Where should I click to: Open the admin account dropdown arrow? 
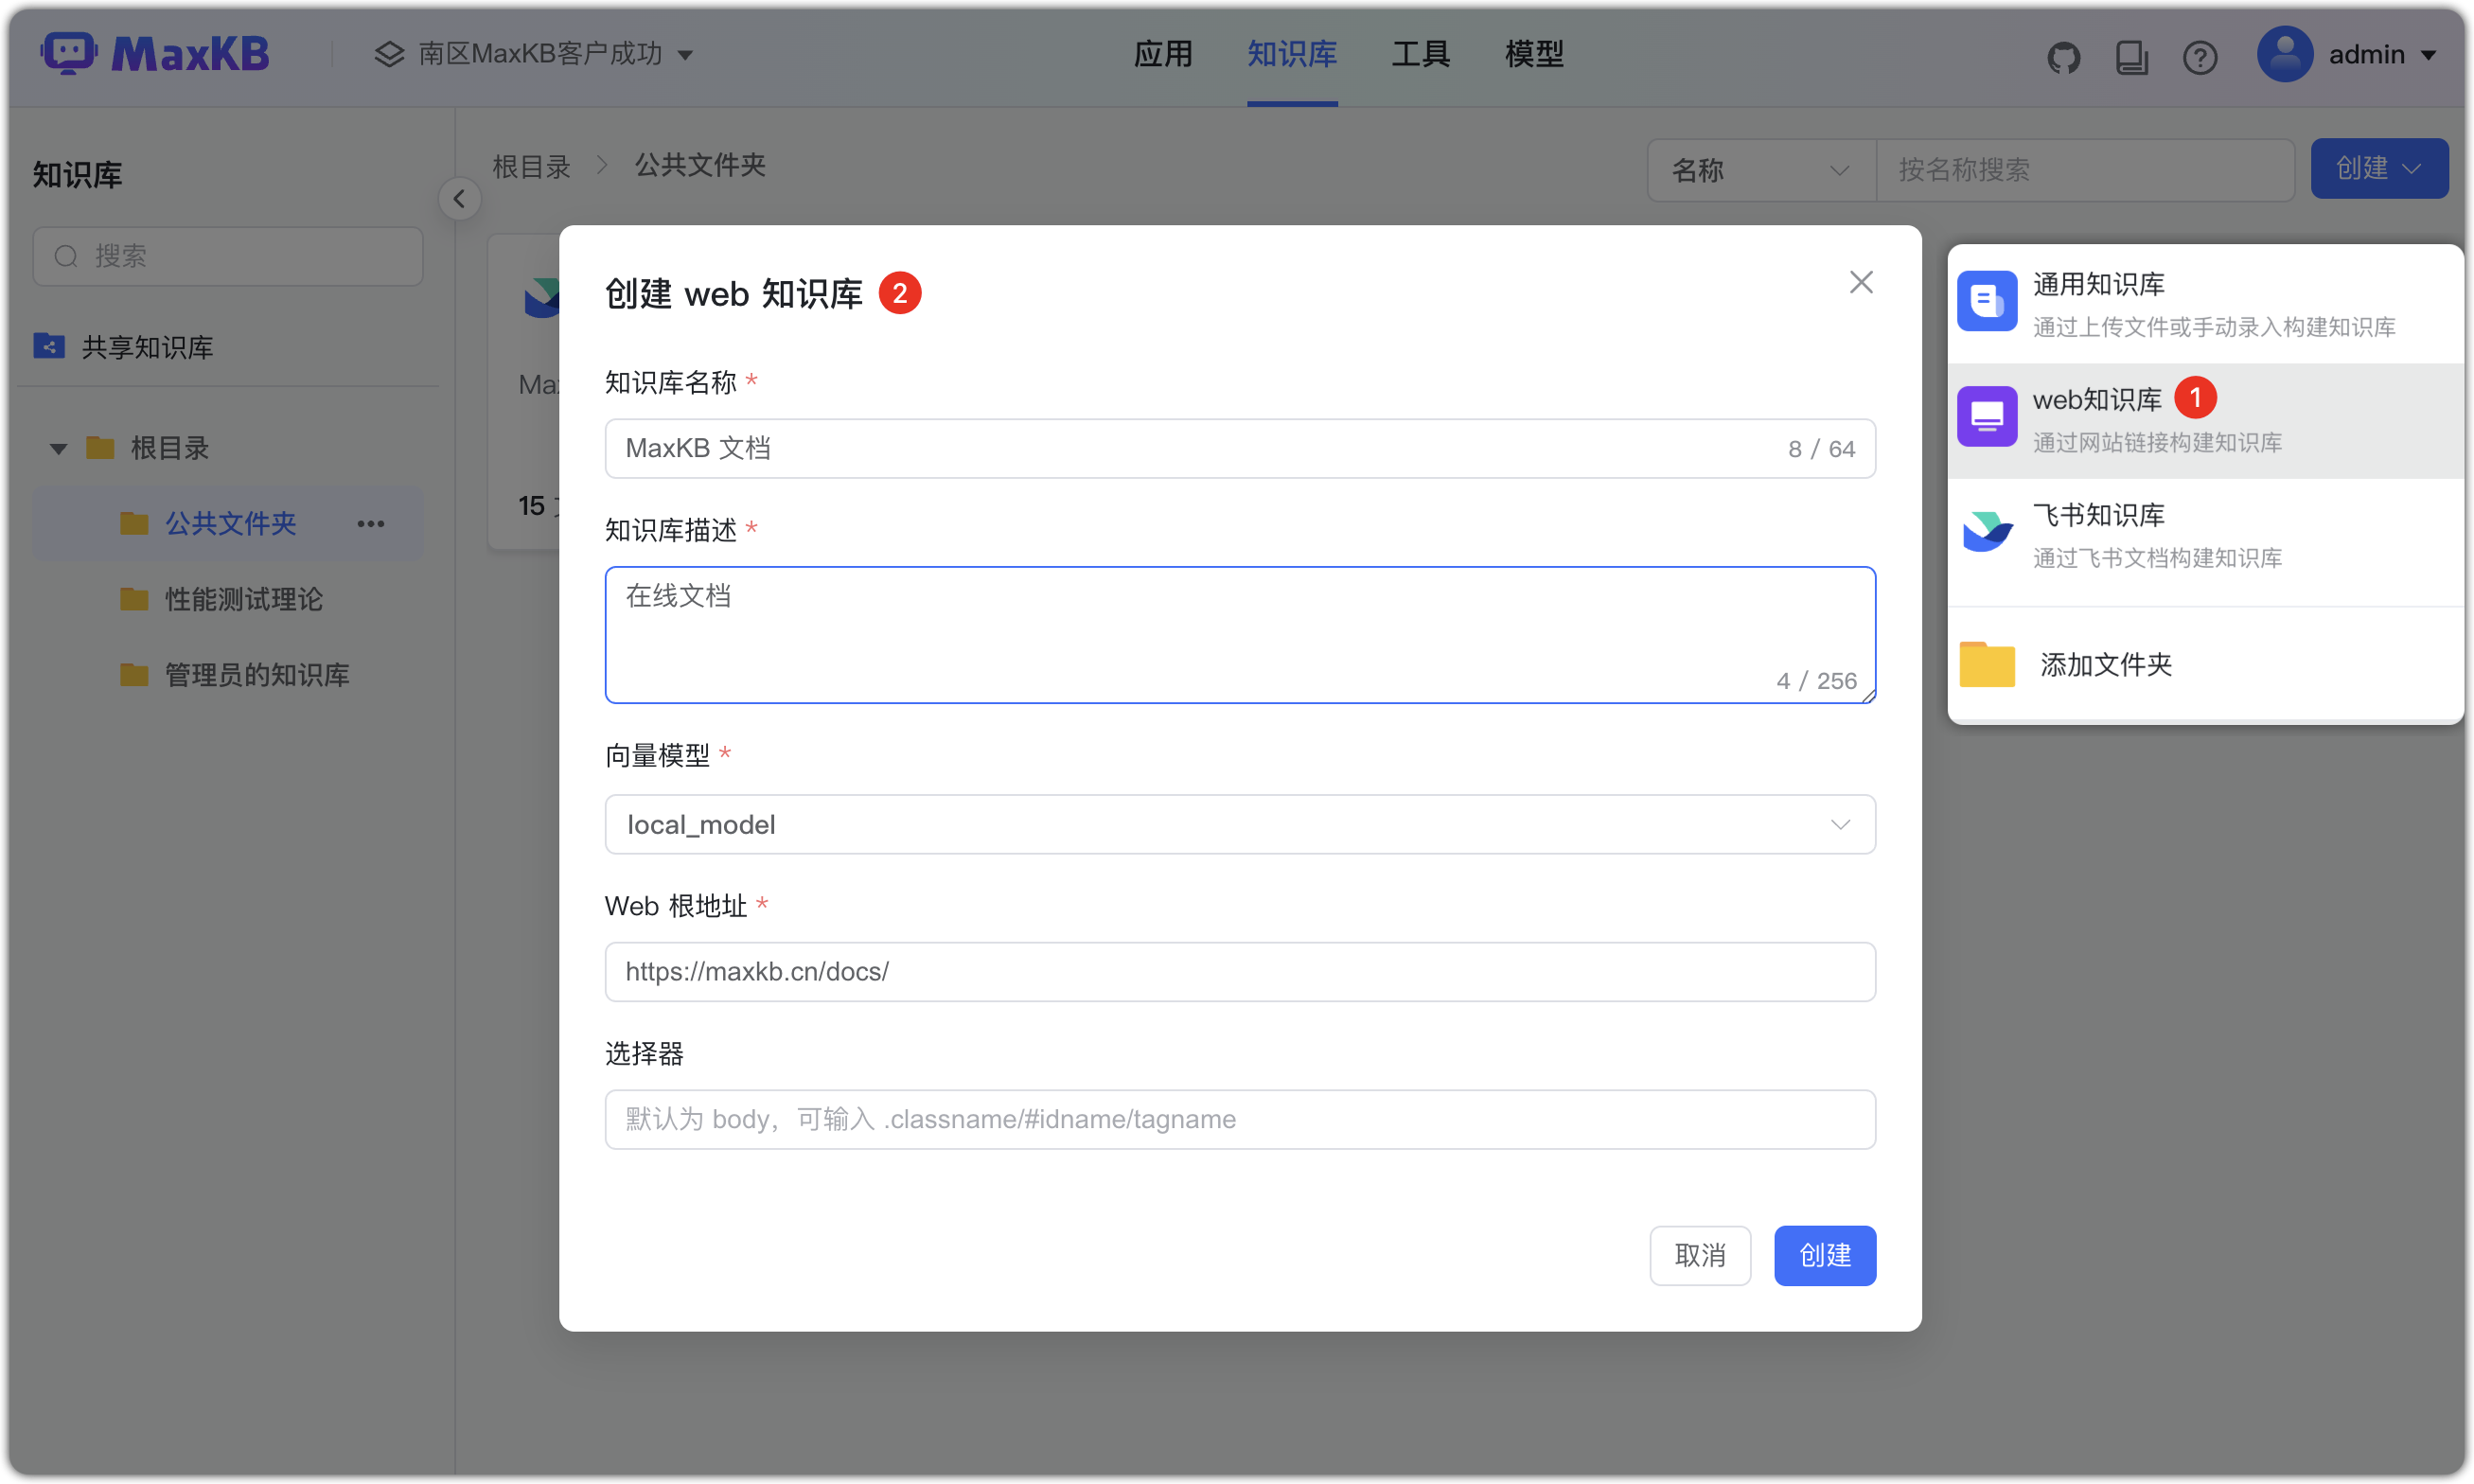2427,55
